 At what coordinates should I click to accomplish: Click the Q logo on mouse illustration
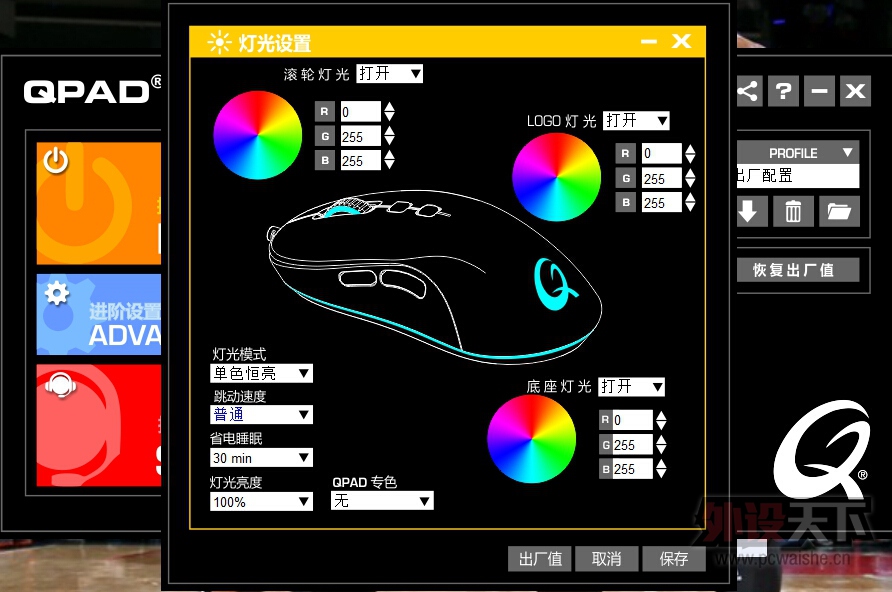coord(554,283)
